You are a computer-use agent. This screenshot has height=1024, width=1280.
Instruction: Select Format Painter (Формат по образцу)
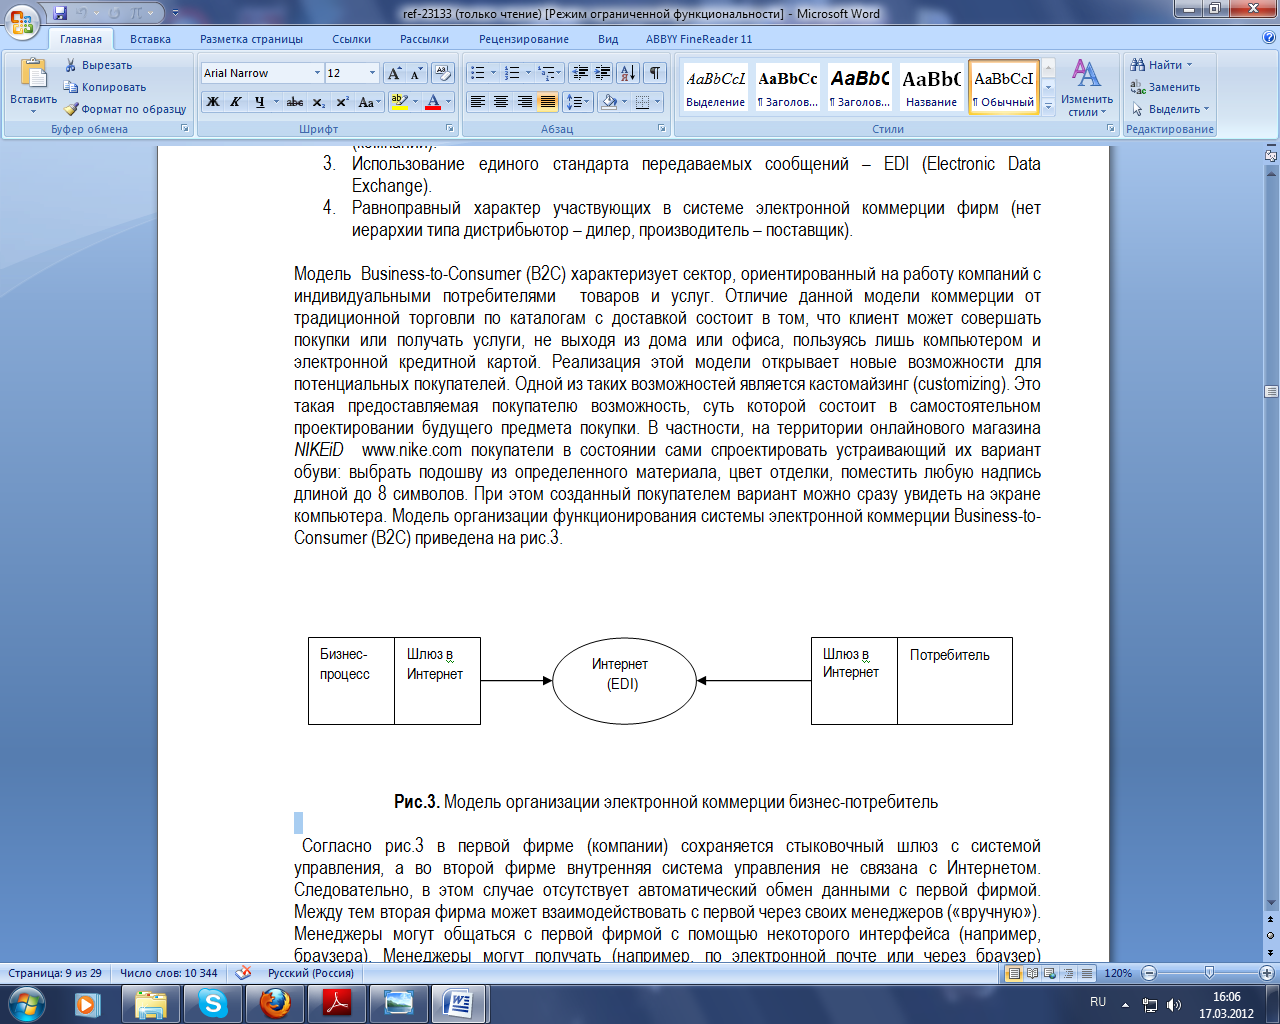click(125, 109)
